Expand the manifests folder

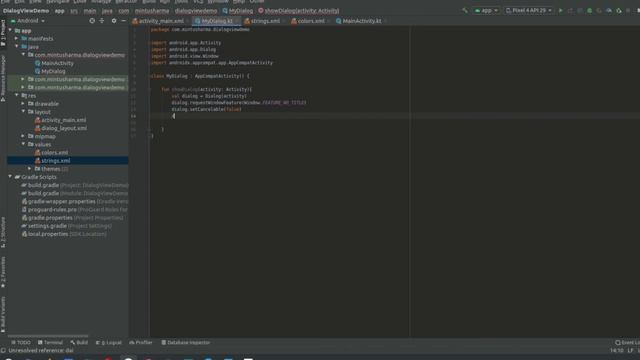coord(17,39)
